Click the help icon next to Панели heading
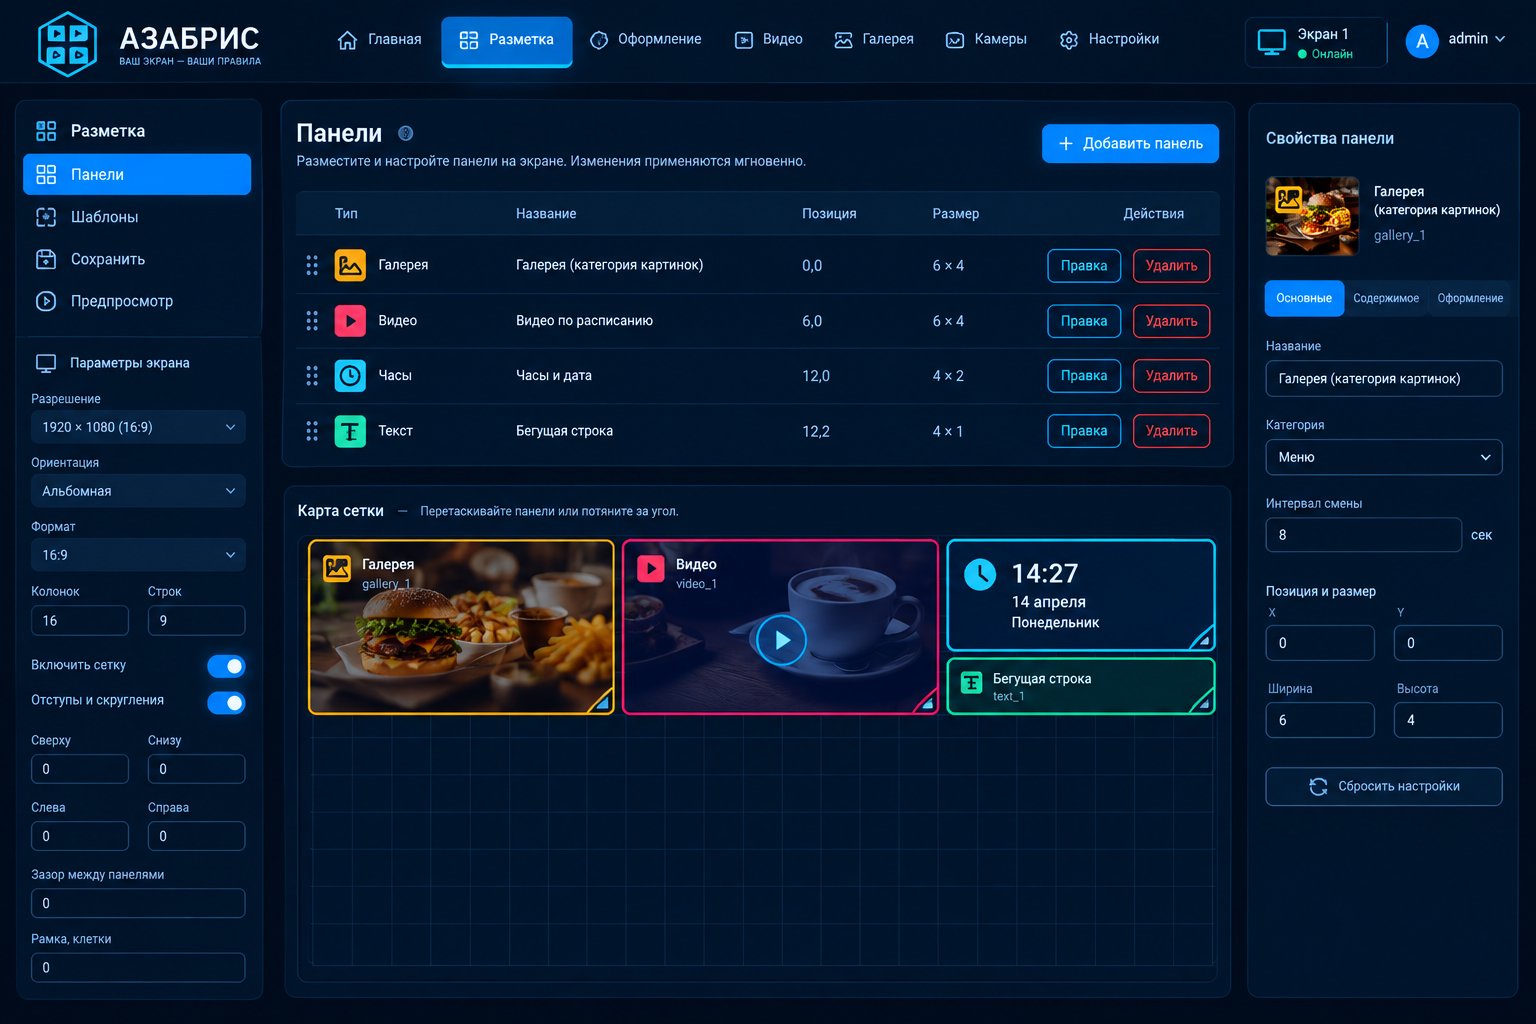The width and height of the screenshot is (1536, 1024). pyautogui.click(x=405, y=133)
